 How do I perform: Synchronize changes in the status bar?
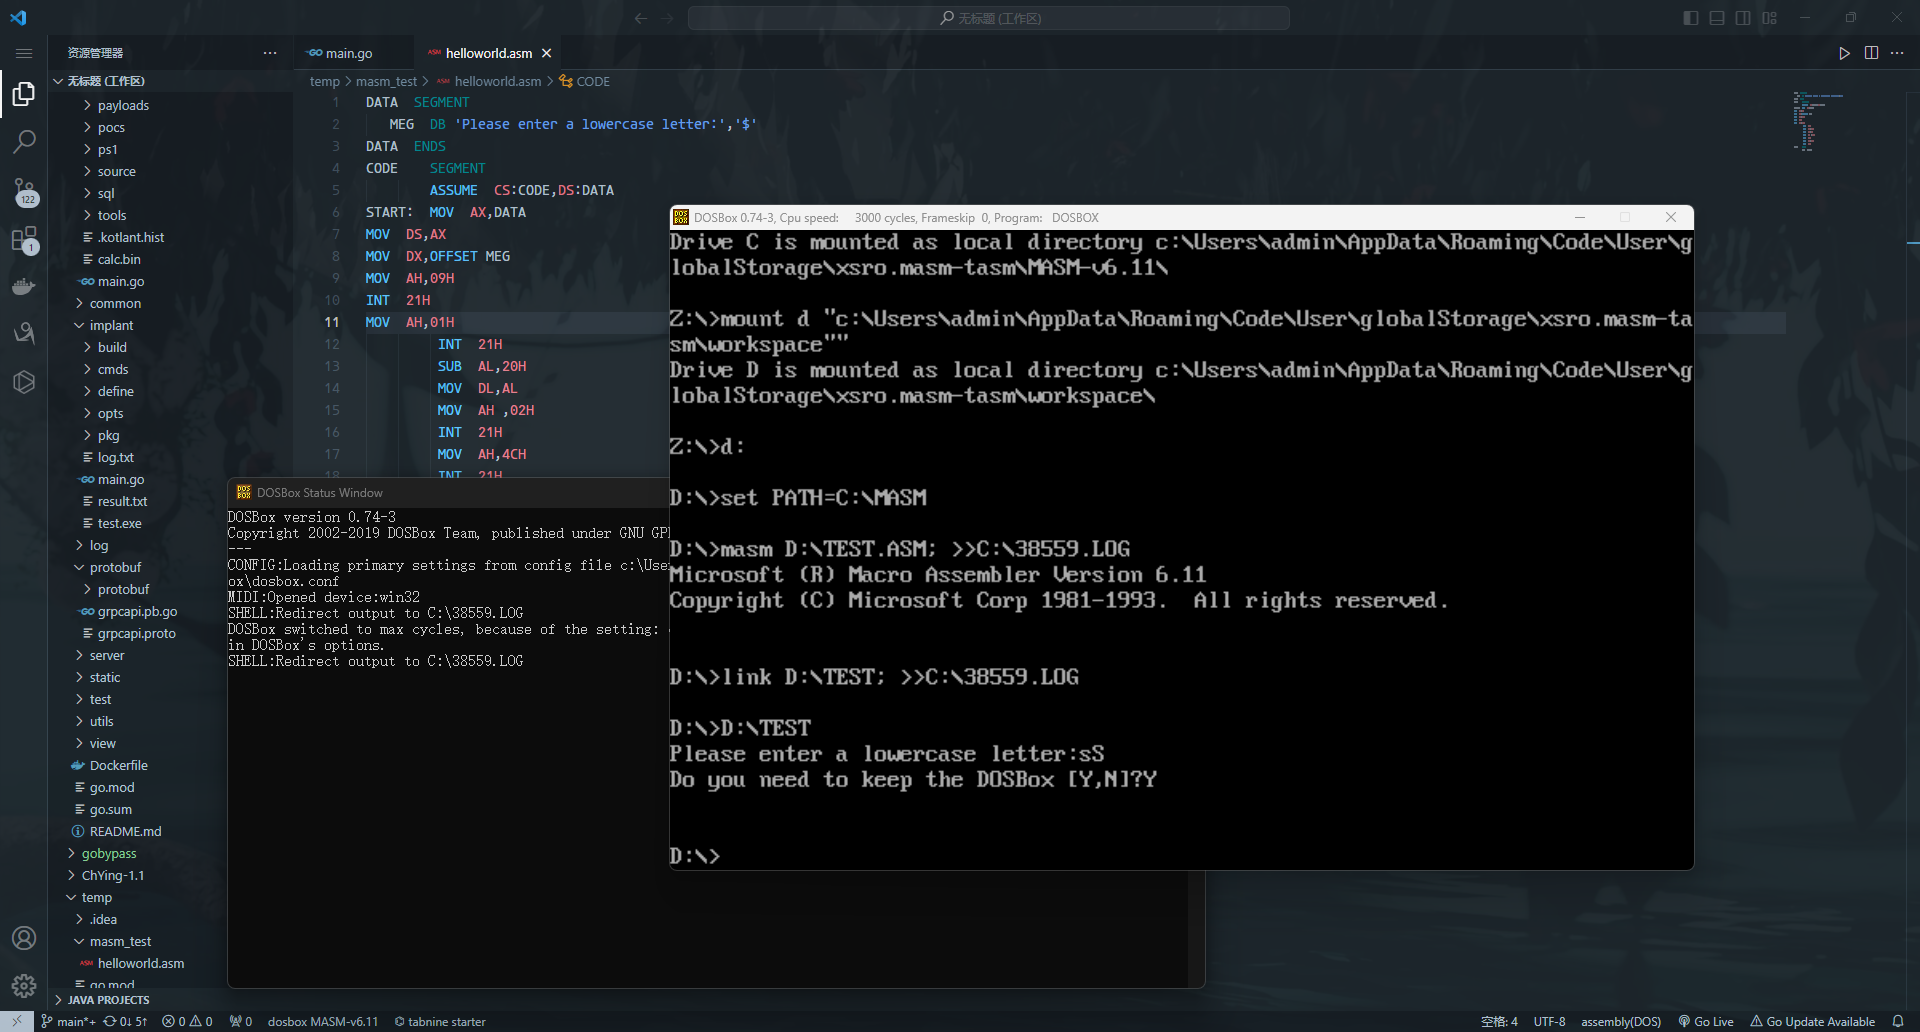(x=125, y=1021)
